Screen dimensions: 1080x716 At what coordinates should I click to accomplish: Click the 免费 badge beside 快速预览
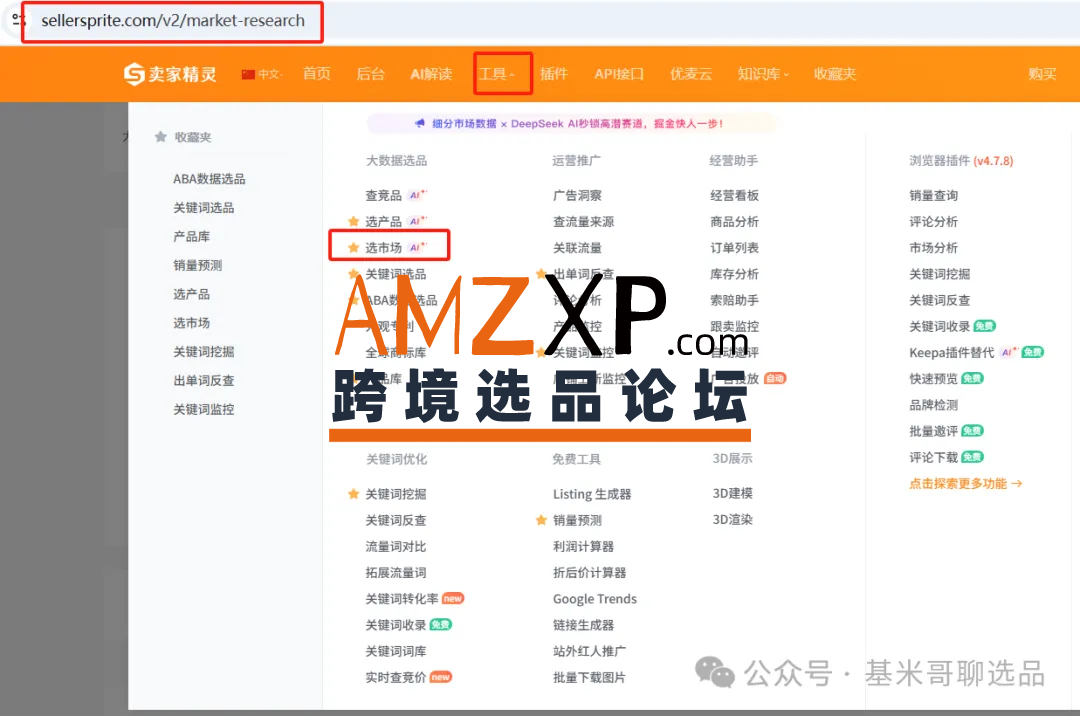pos(972,378)
